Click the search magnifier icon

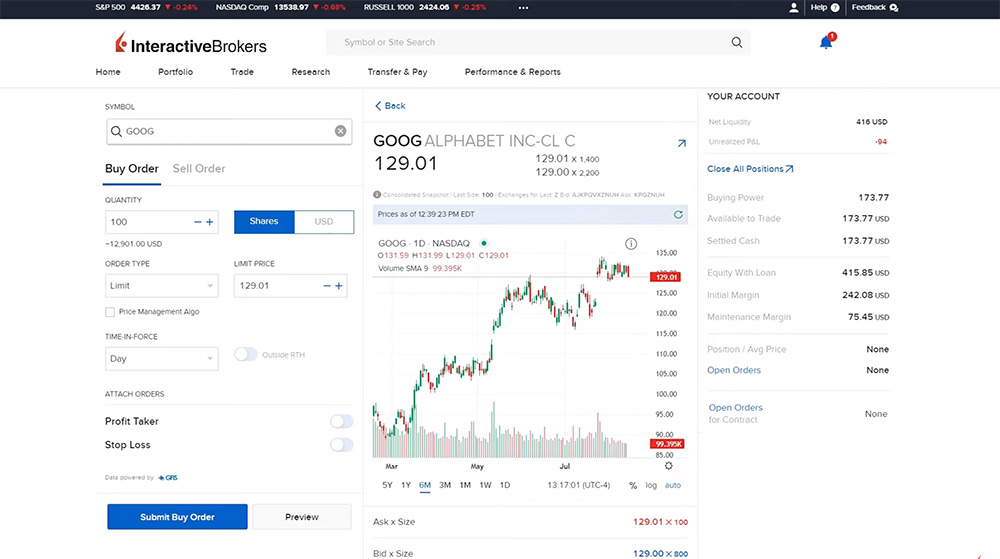click(x=737, y=42)
